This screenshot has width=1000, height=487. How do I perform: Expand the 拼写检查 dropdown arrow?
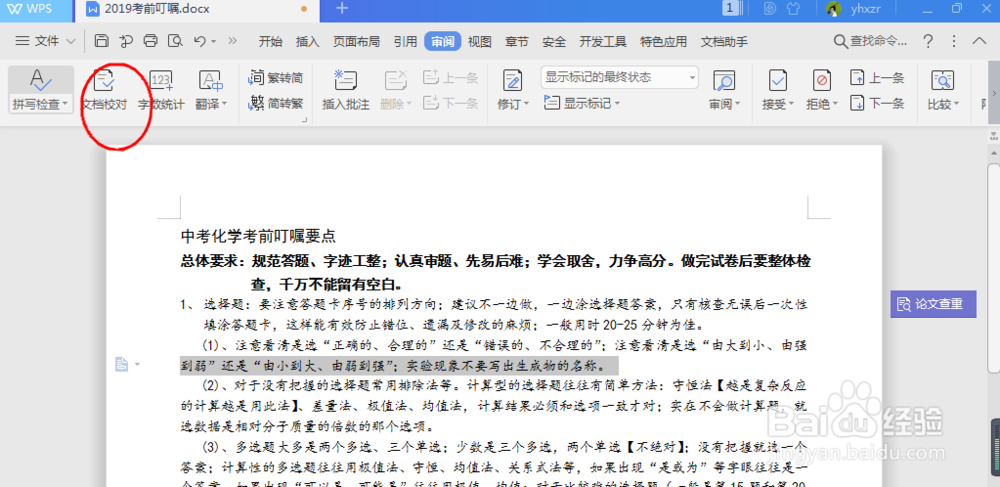(66, 105)
